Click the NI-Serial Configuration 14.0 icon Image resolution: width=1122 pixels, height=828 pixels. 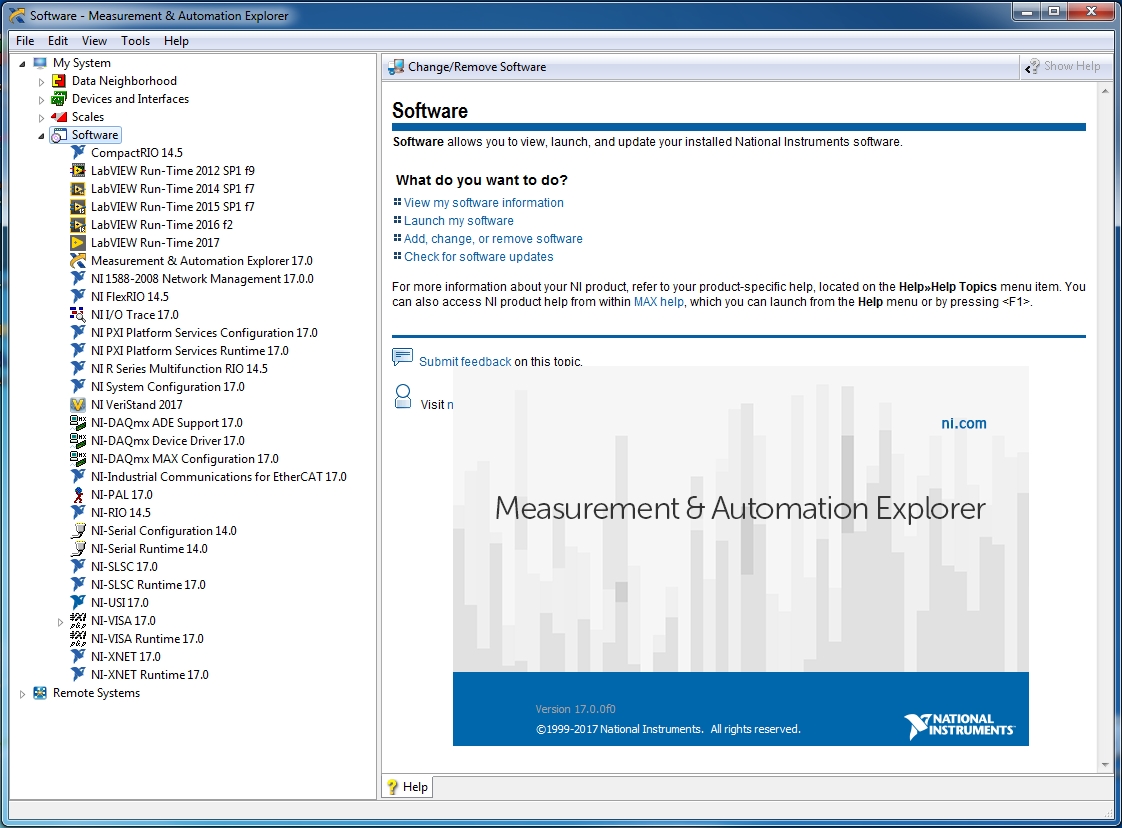click(78, 530)
